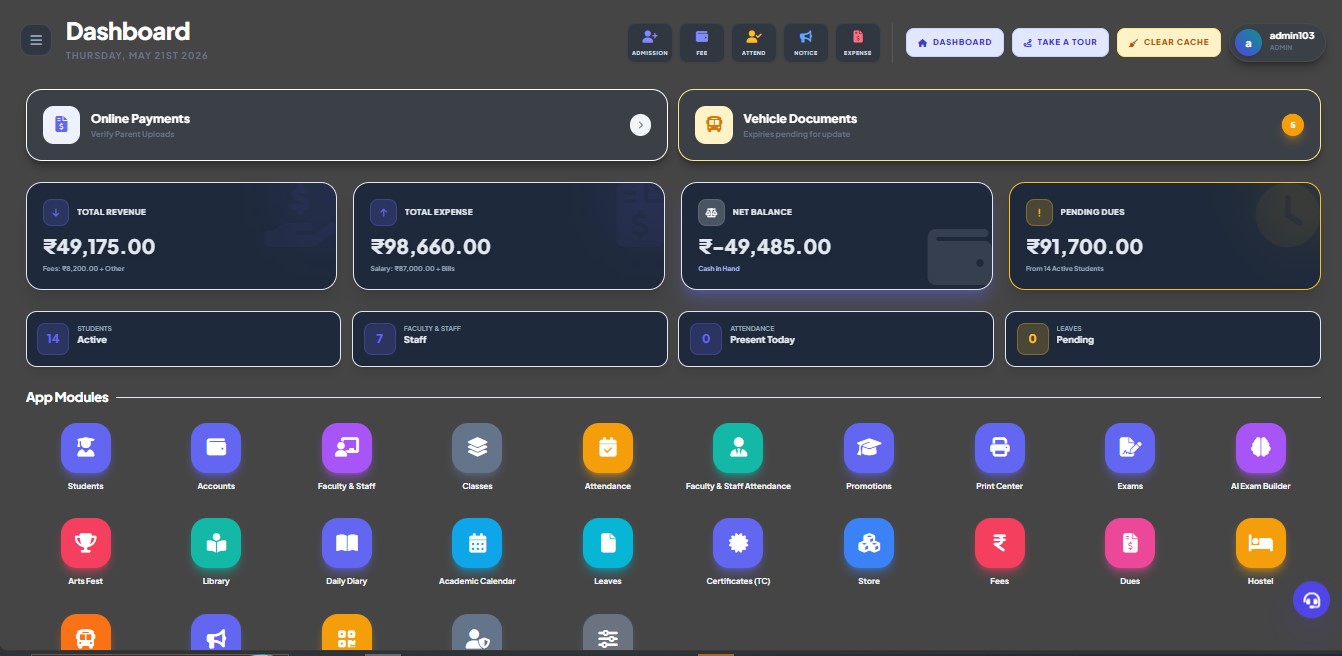Image resolution: width=1342 pixels, height=656 pixels.
Task: Open the Academic Calendar module
Action: tap(477, 543)
